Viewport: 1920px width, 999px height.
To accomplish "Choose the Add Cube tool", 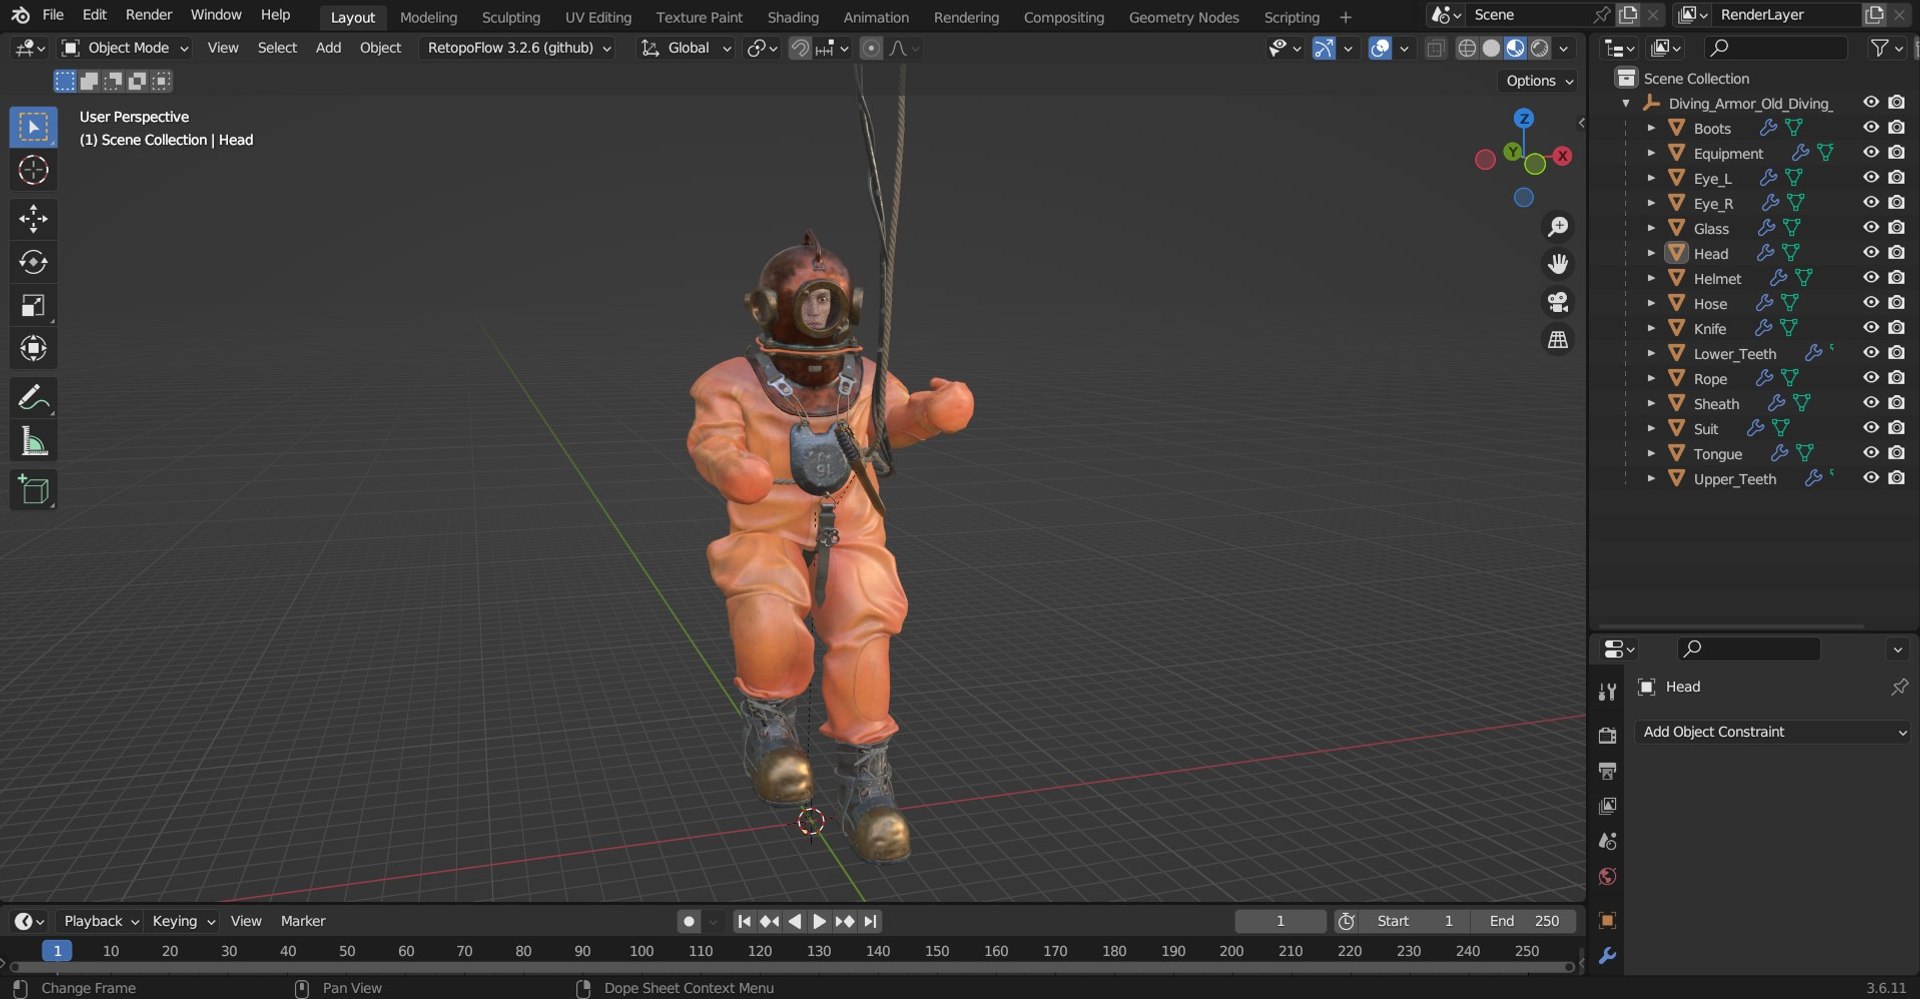I will click(x=33, y=490).
